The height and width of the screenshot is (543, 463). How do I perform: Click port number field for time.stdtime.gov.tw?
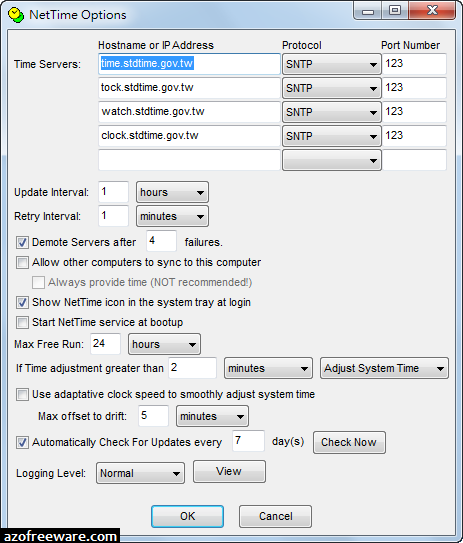(414, 64)
